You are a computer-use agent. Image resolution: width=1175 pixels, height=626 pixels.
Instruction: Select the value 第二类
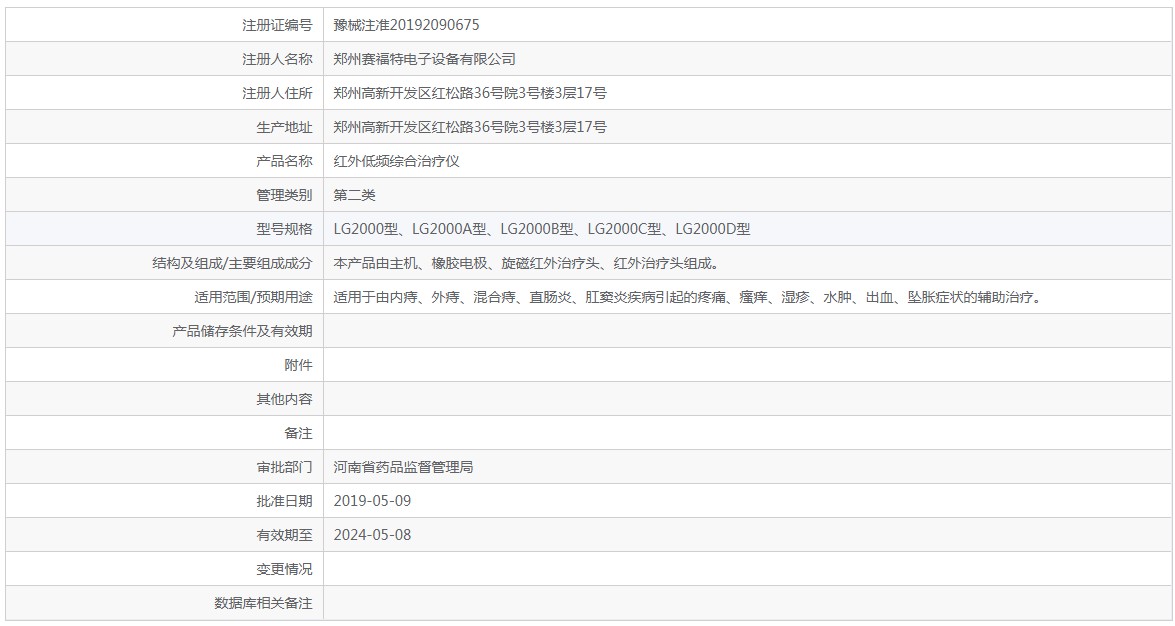coord(354,195)
